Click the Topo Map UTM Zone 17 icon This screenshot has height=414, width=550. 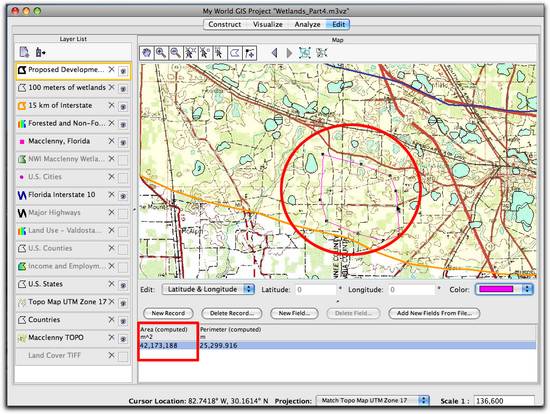[x=22, y=302]
